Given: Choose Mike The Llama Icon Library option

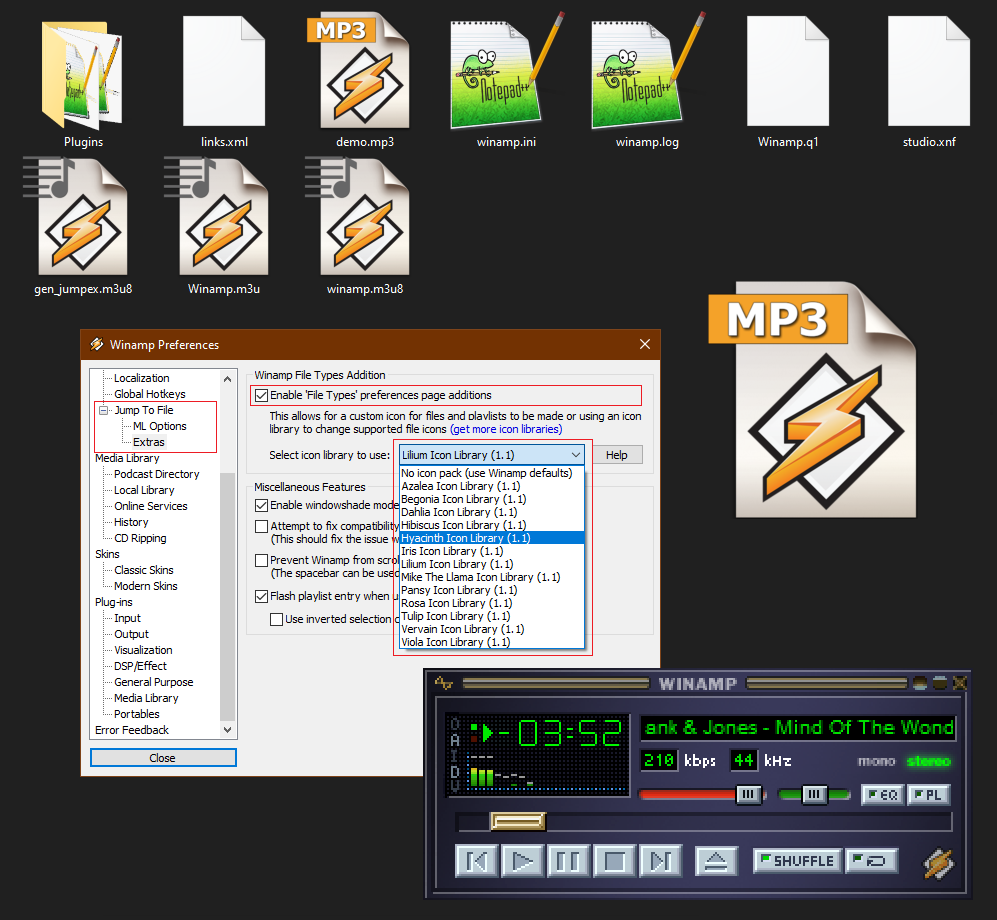Looking at the screenshot, I should pyautogui.click(x=492, y=577).
